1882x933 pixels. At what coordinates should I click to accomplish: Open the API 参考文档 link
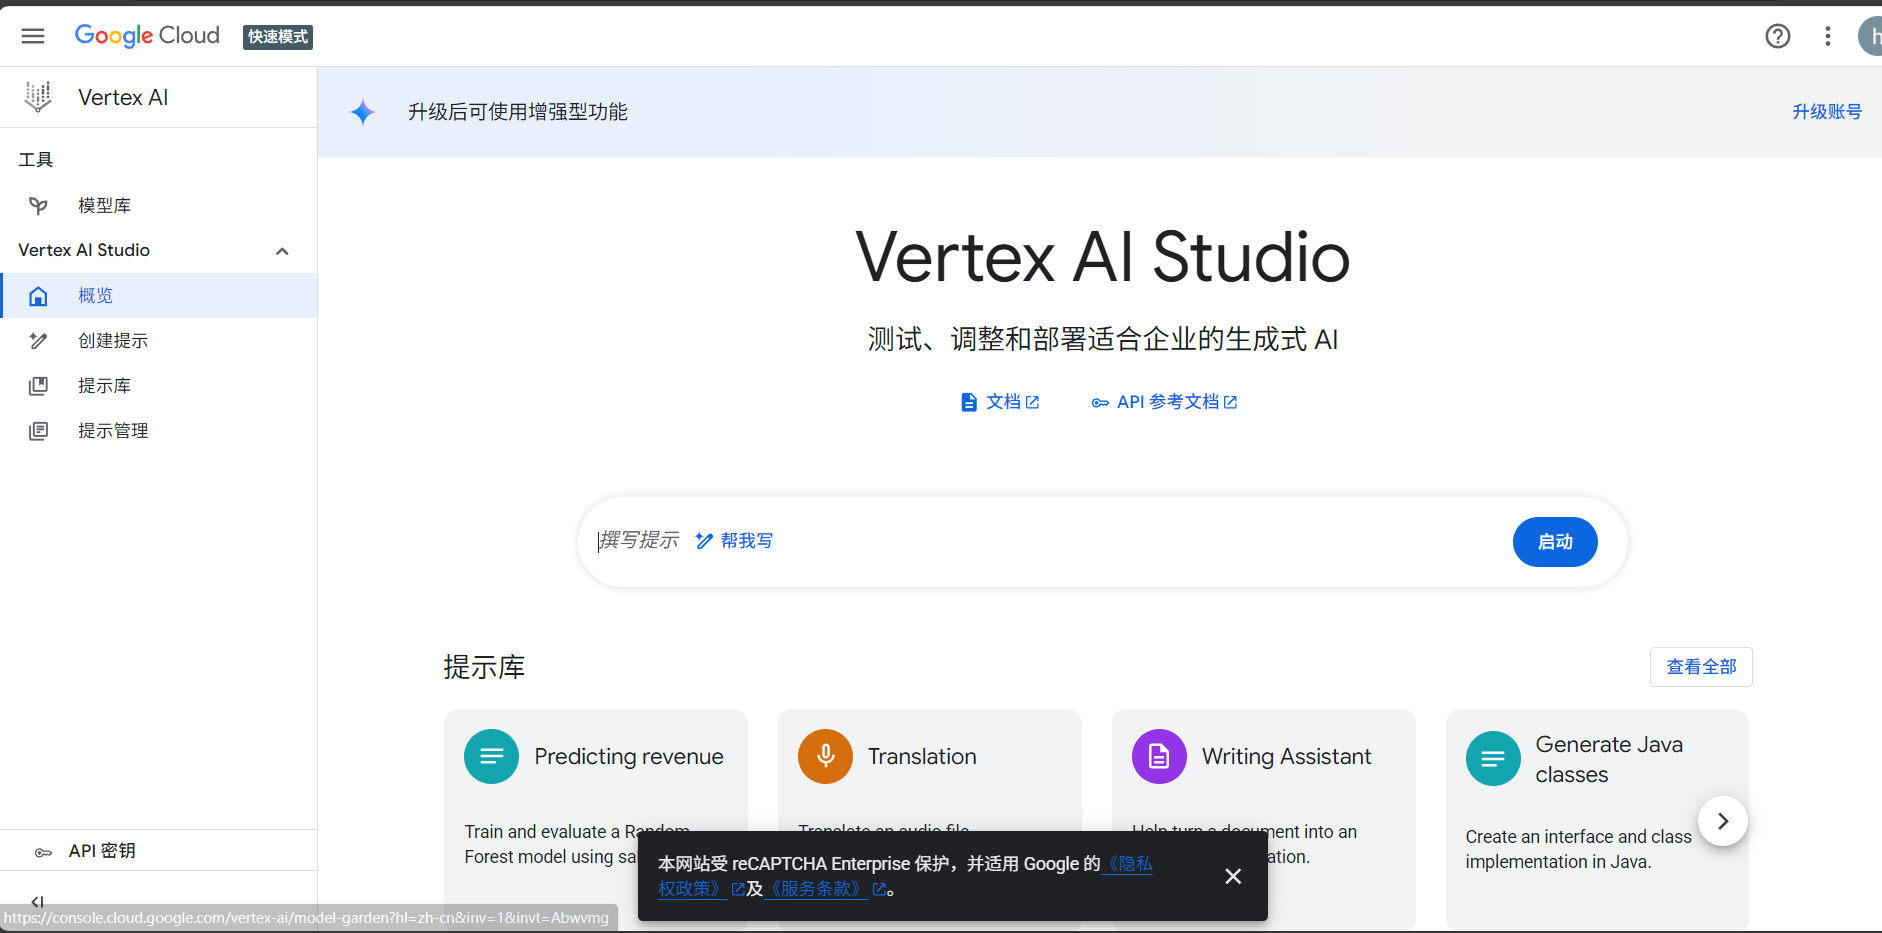coord(1166,402)
